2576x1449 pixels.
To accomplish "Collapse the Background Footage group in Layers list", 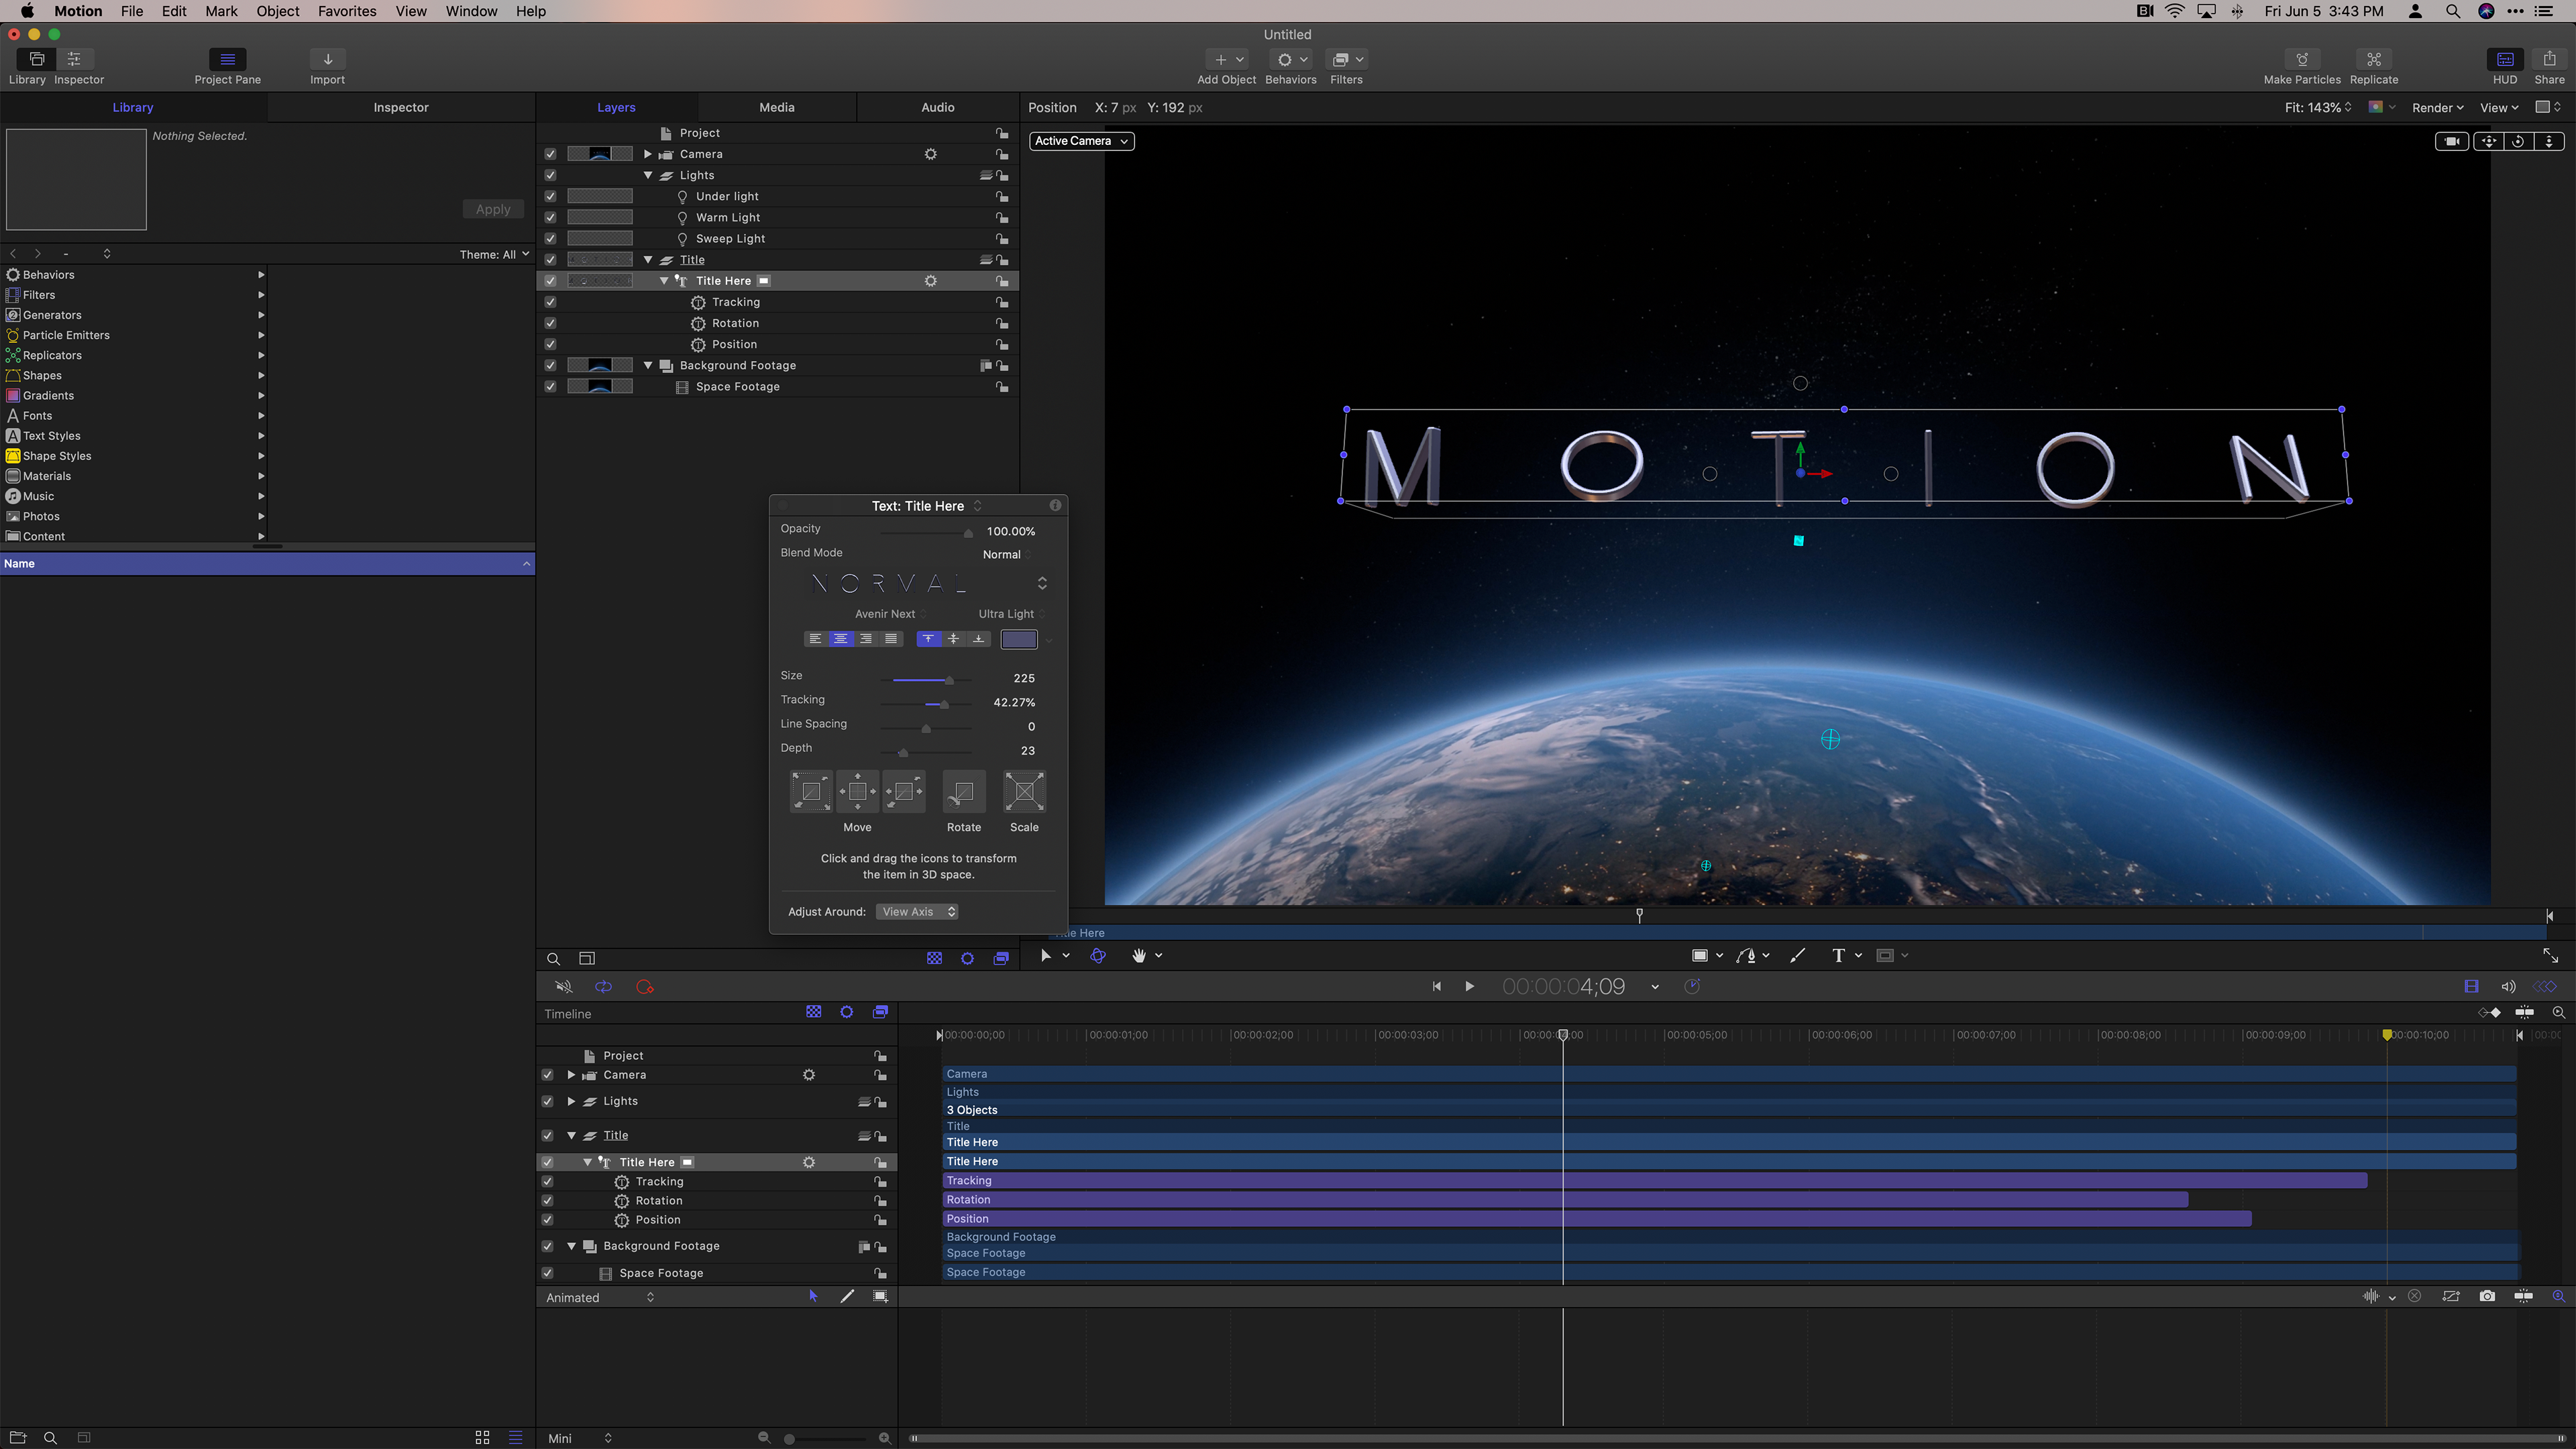I will pos(648,365).
